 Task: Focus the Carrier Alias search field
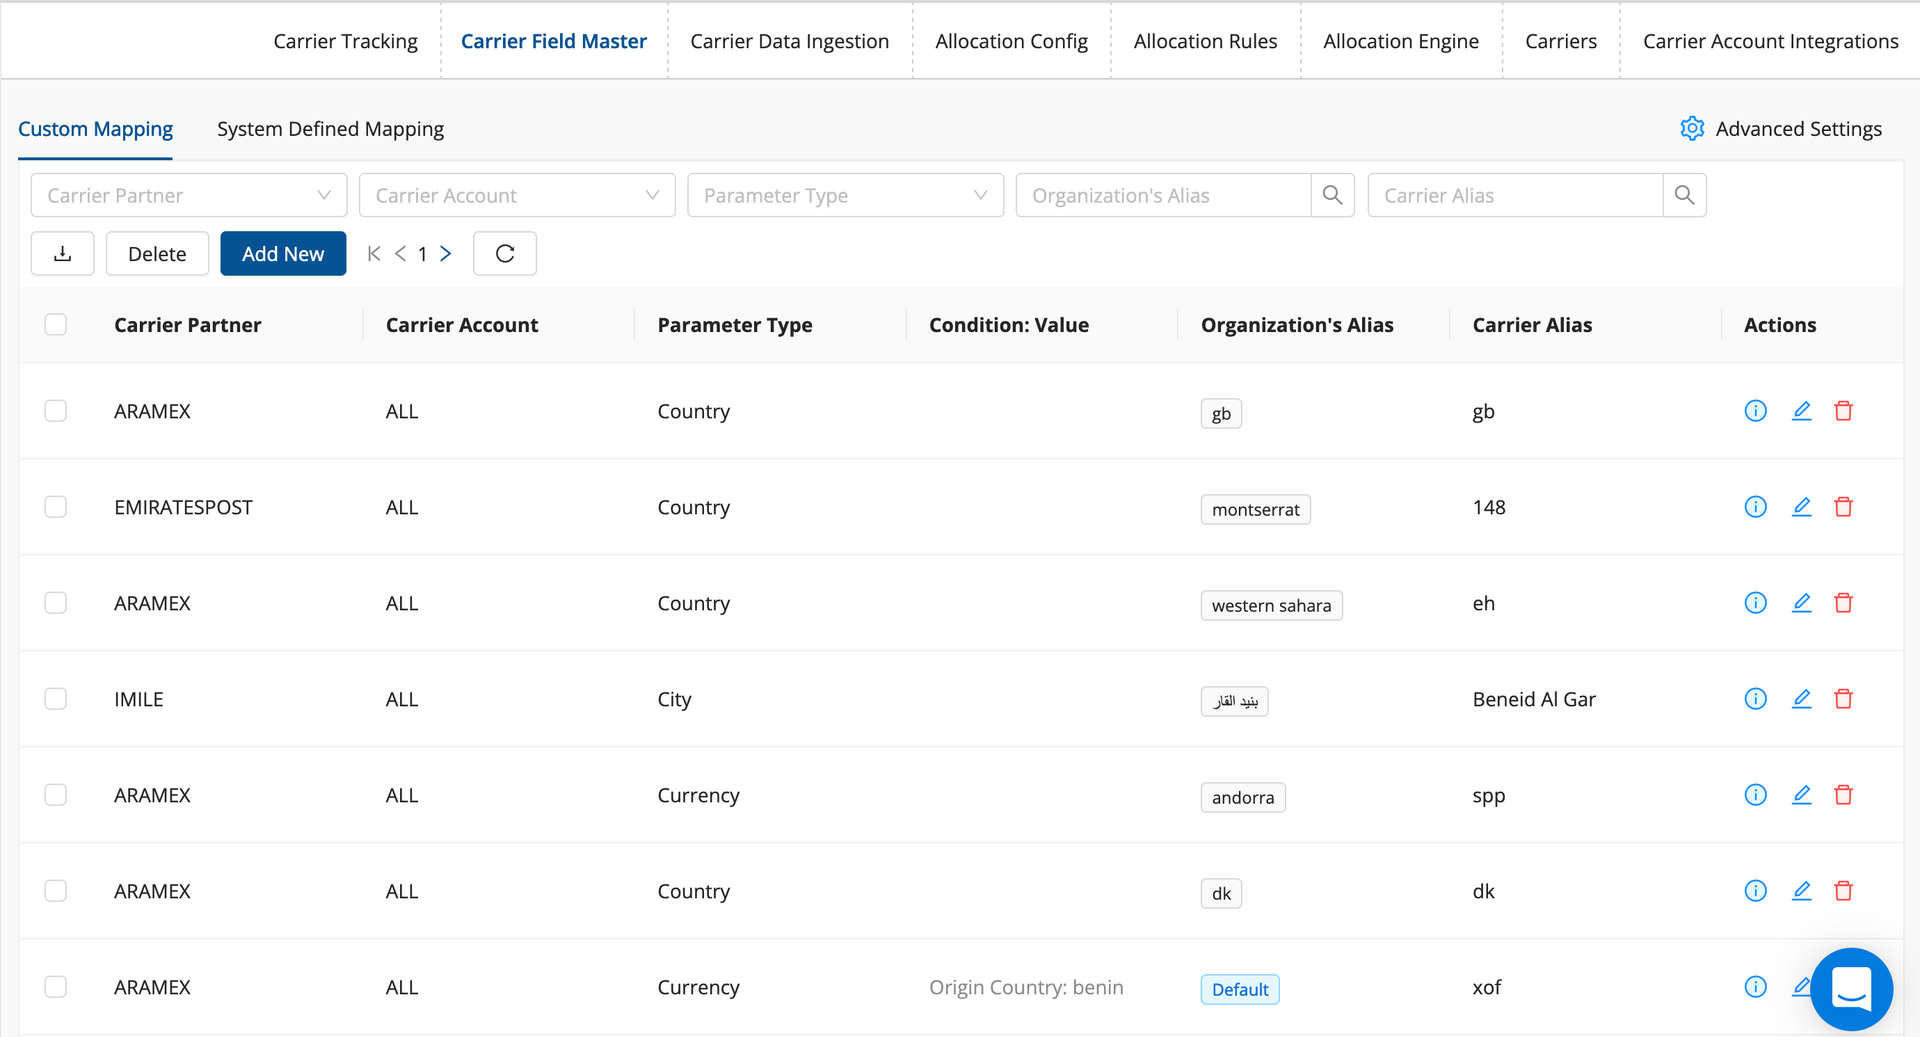1514,195
